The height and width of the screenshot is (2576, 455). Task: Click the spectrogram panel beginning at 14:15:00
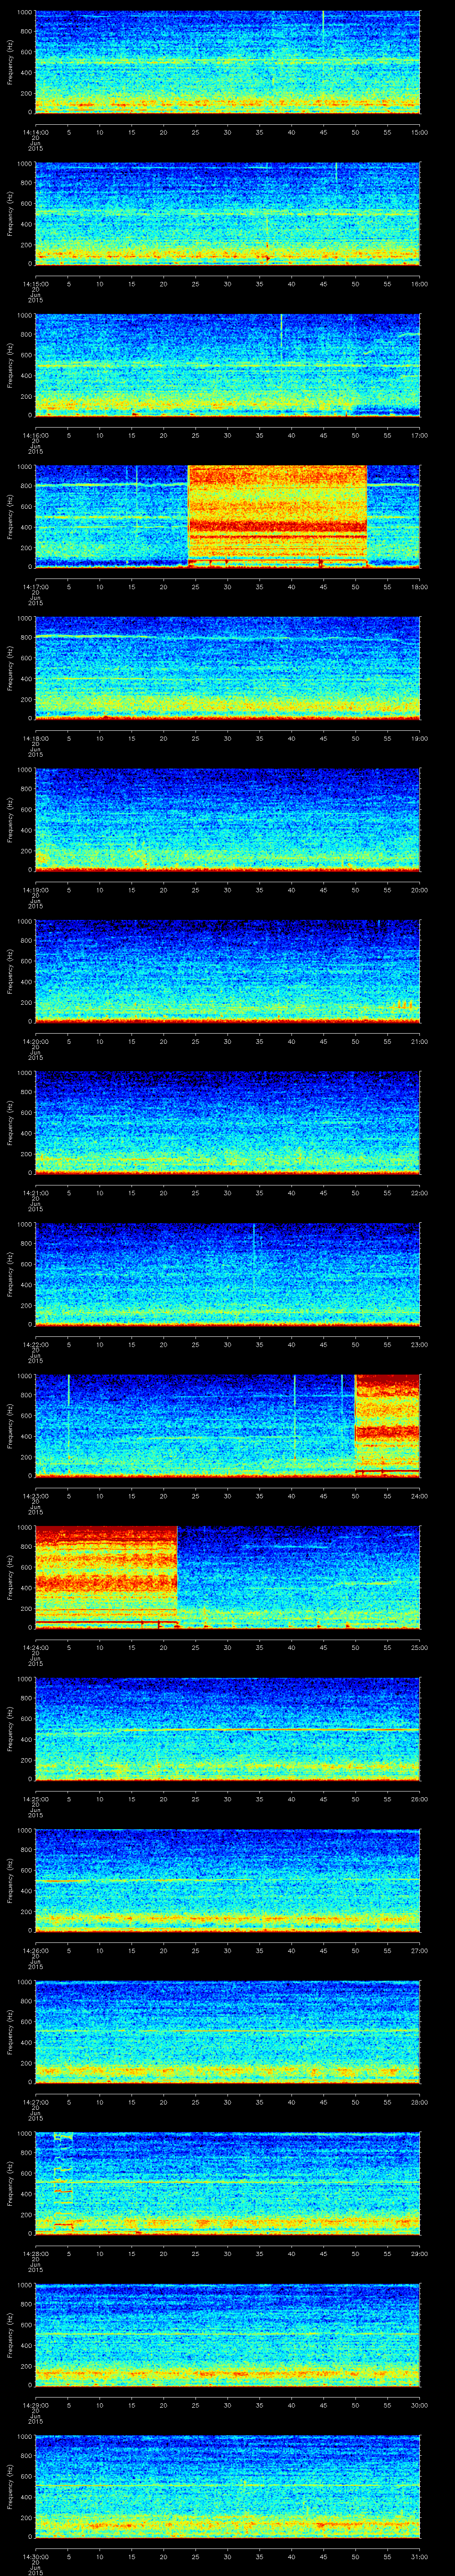coord(227,214)
